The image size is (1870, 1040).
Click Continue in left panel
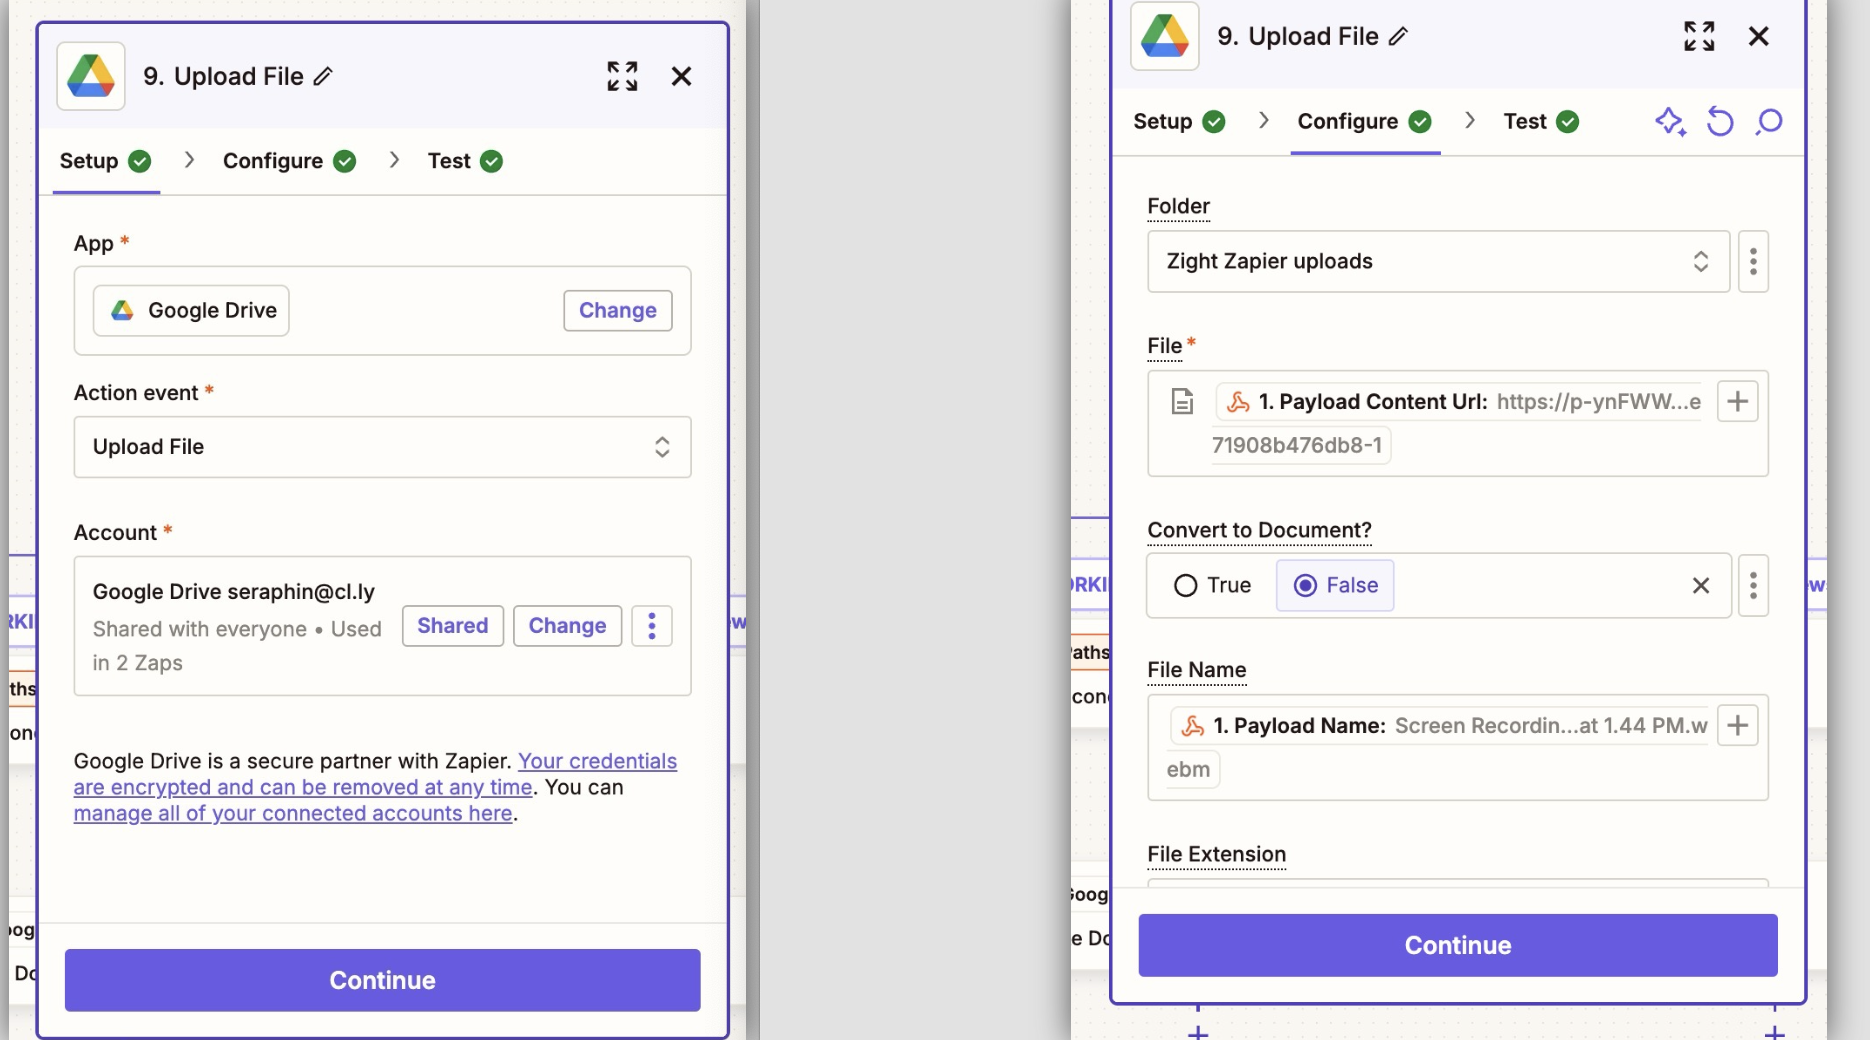(x=382, y=980)
